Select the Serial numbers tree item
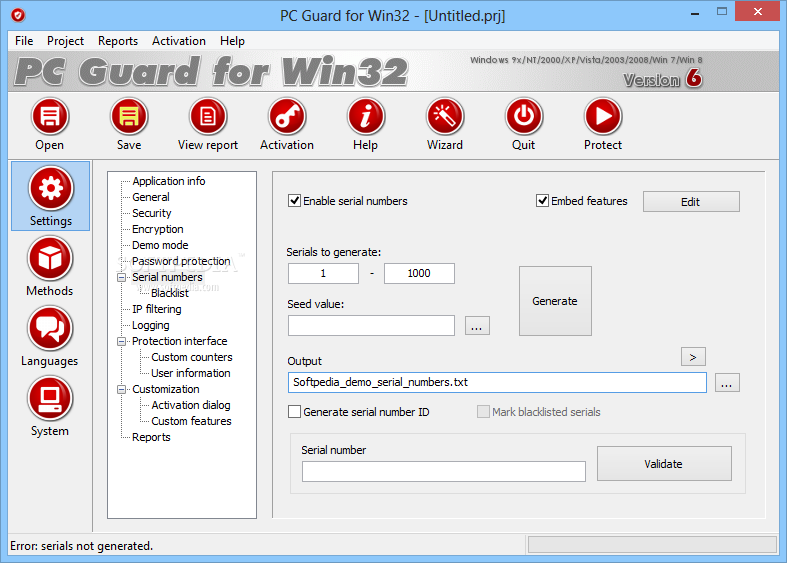 point(167,277)
